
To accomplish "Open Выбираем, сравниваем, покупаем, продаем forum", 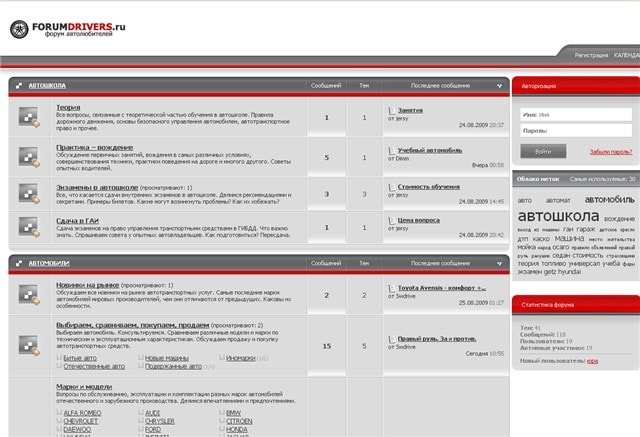I will pyautogui.click(x=133, y=325).
